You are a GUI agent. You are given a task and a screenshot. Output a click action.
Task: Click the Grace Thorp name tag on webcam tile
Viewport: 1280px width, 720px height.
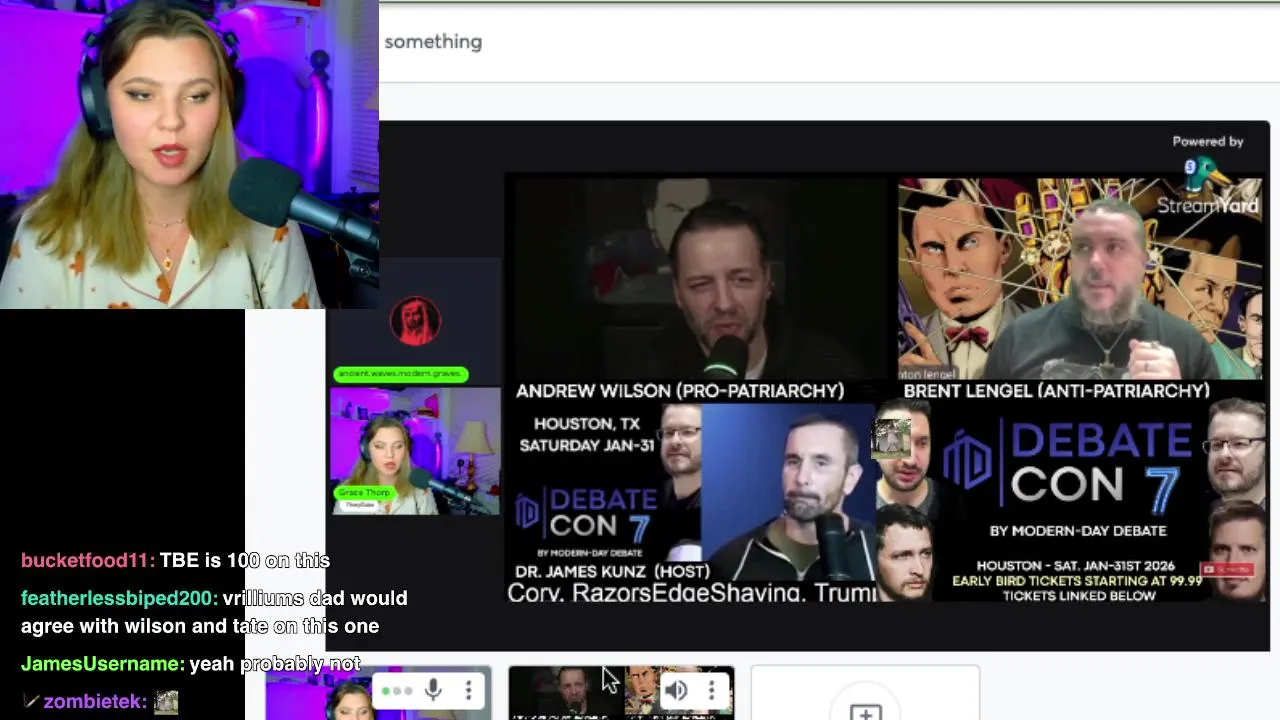click(363, 493)
